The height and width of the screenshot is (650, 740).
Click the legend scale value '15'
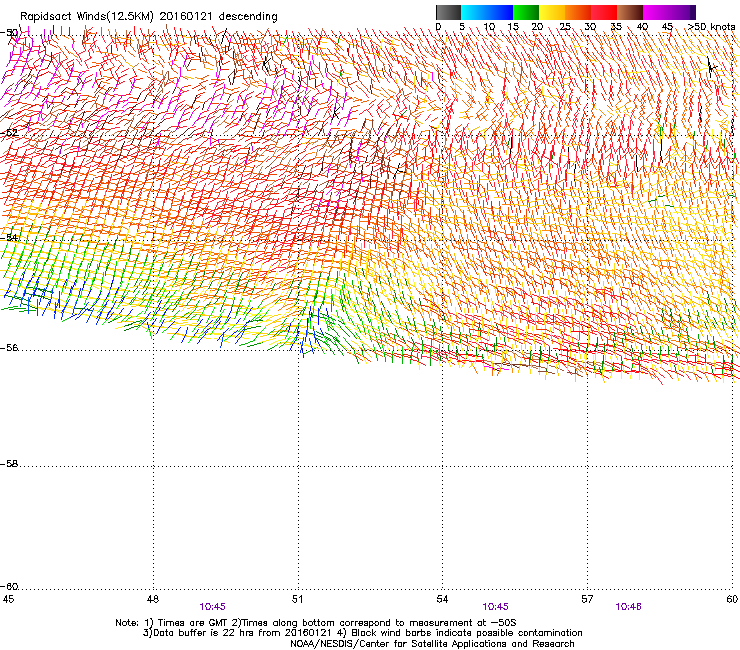[x=513, y=27]
